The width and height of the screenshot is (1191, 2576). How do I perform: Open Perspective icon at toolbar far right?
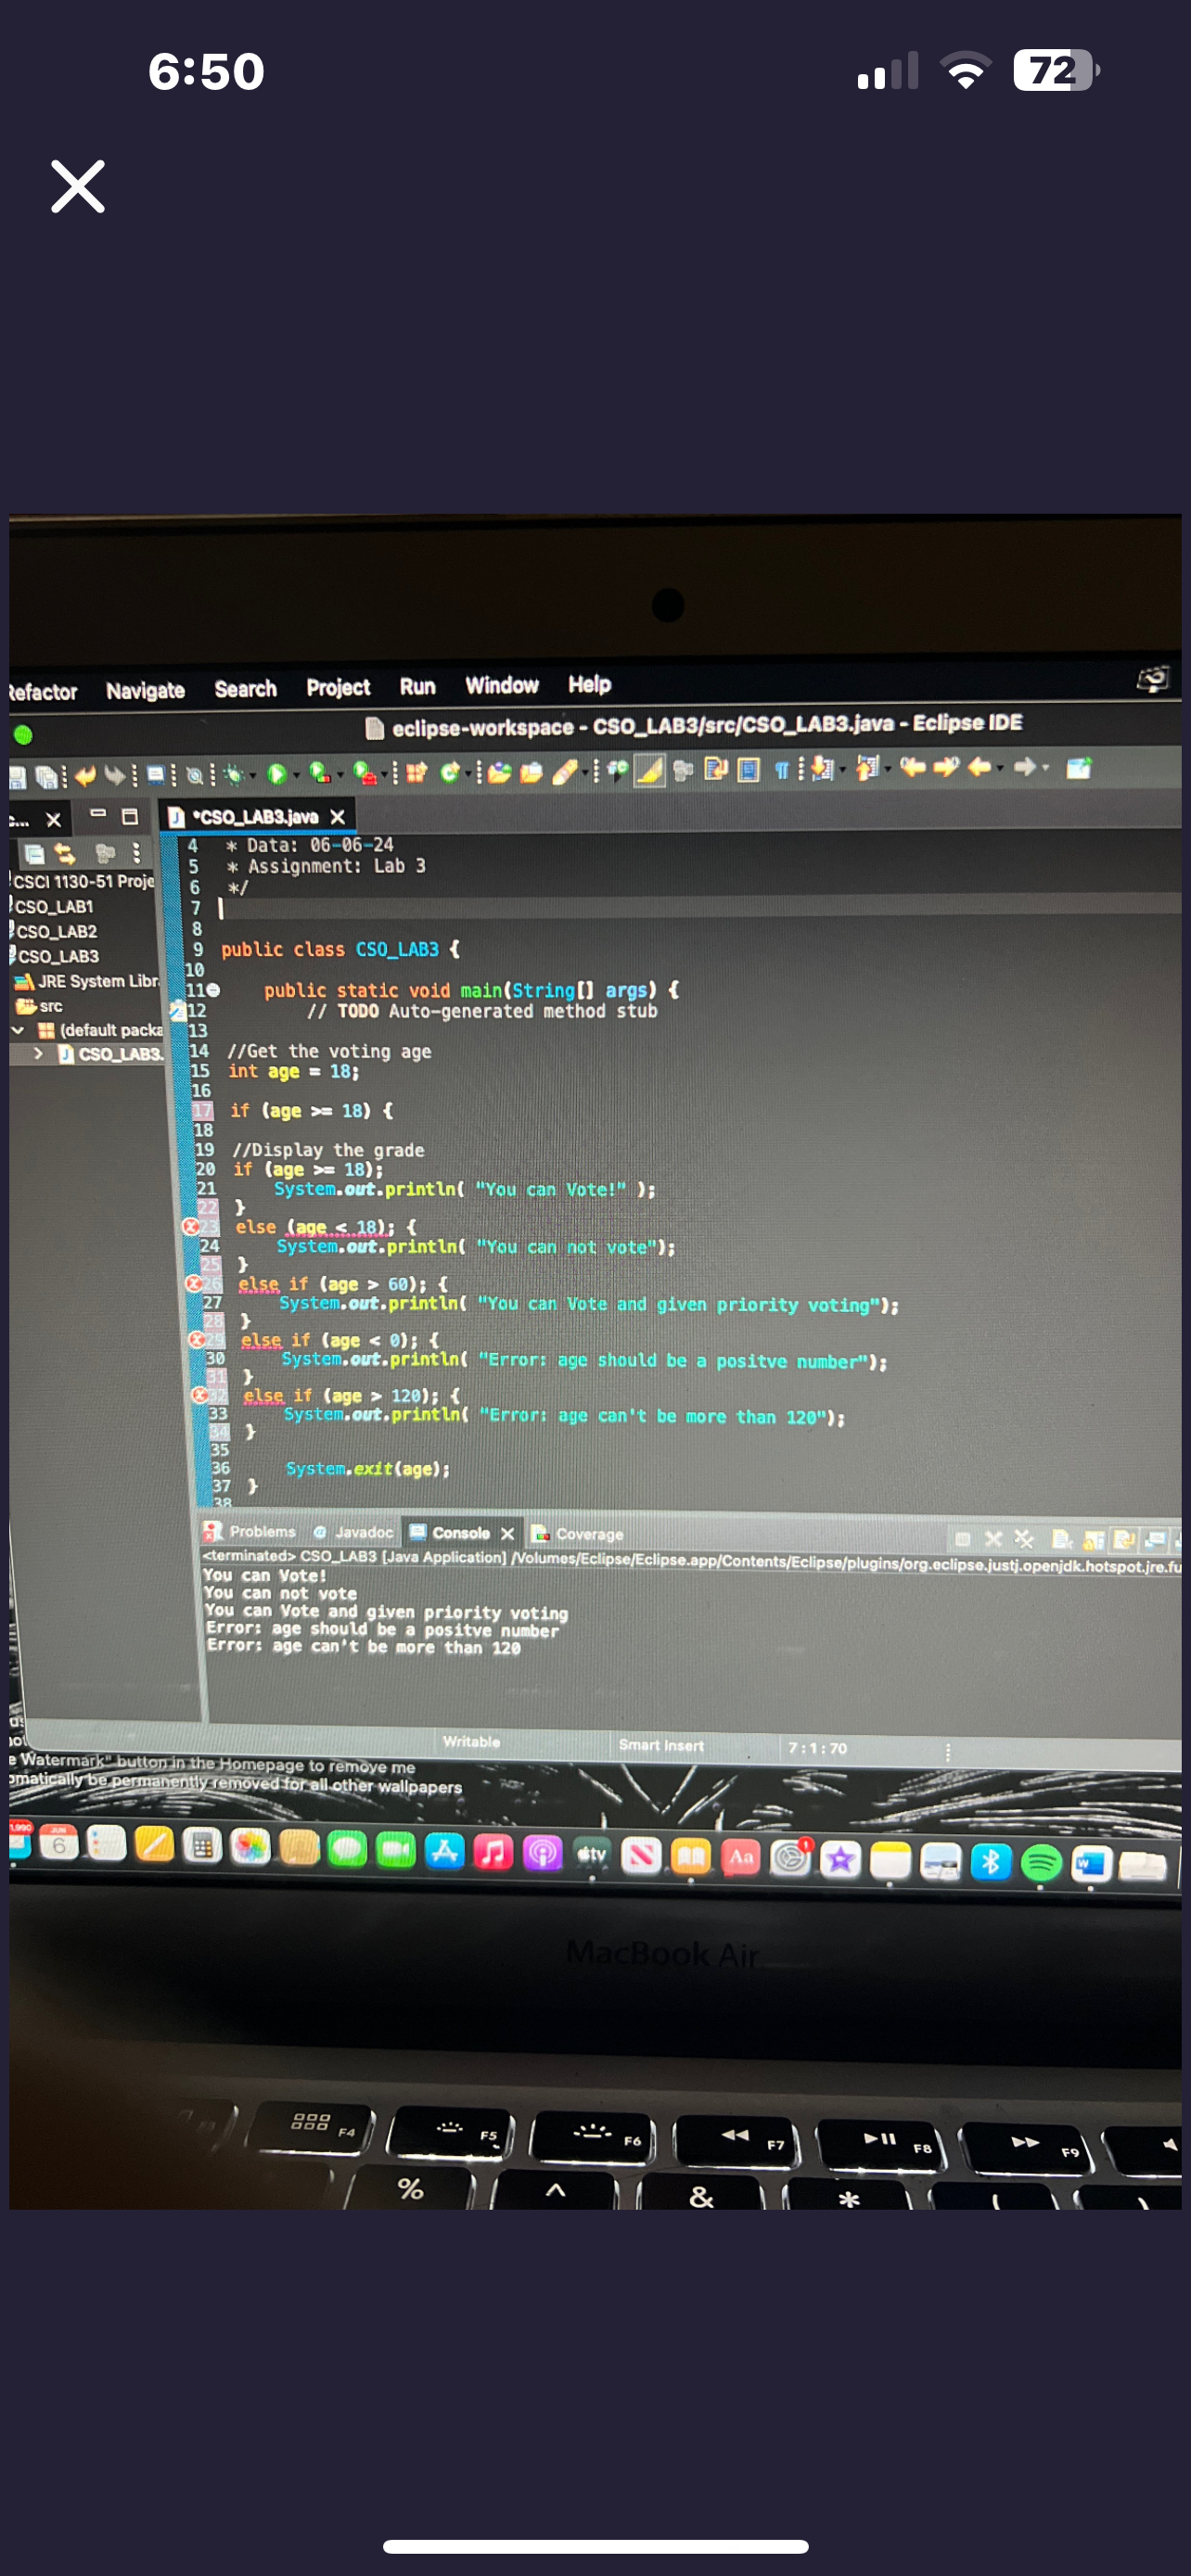tap(1080, 768)
